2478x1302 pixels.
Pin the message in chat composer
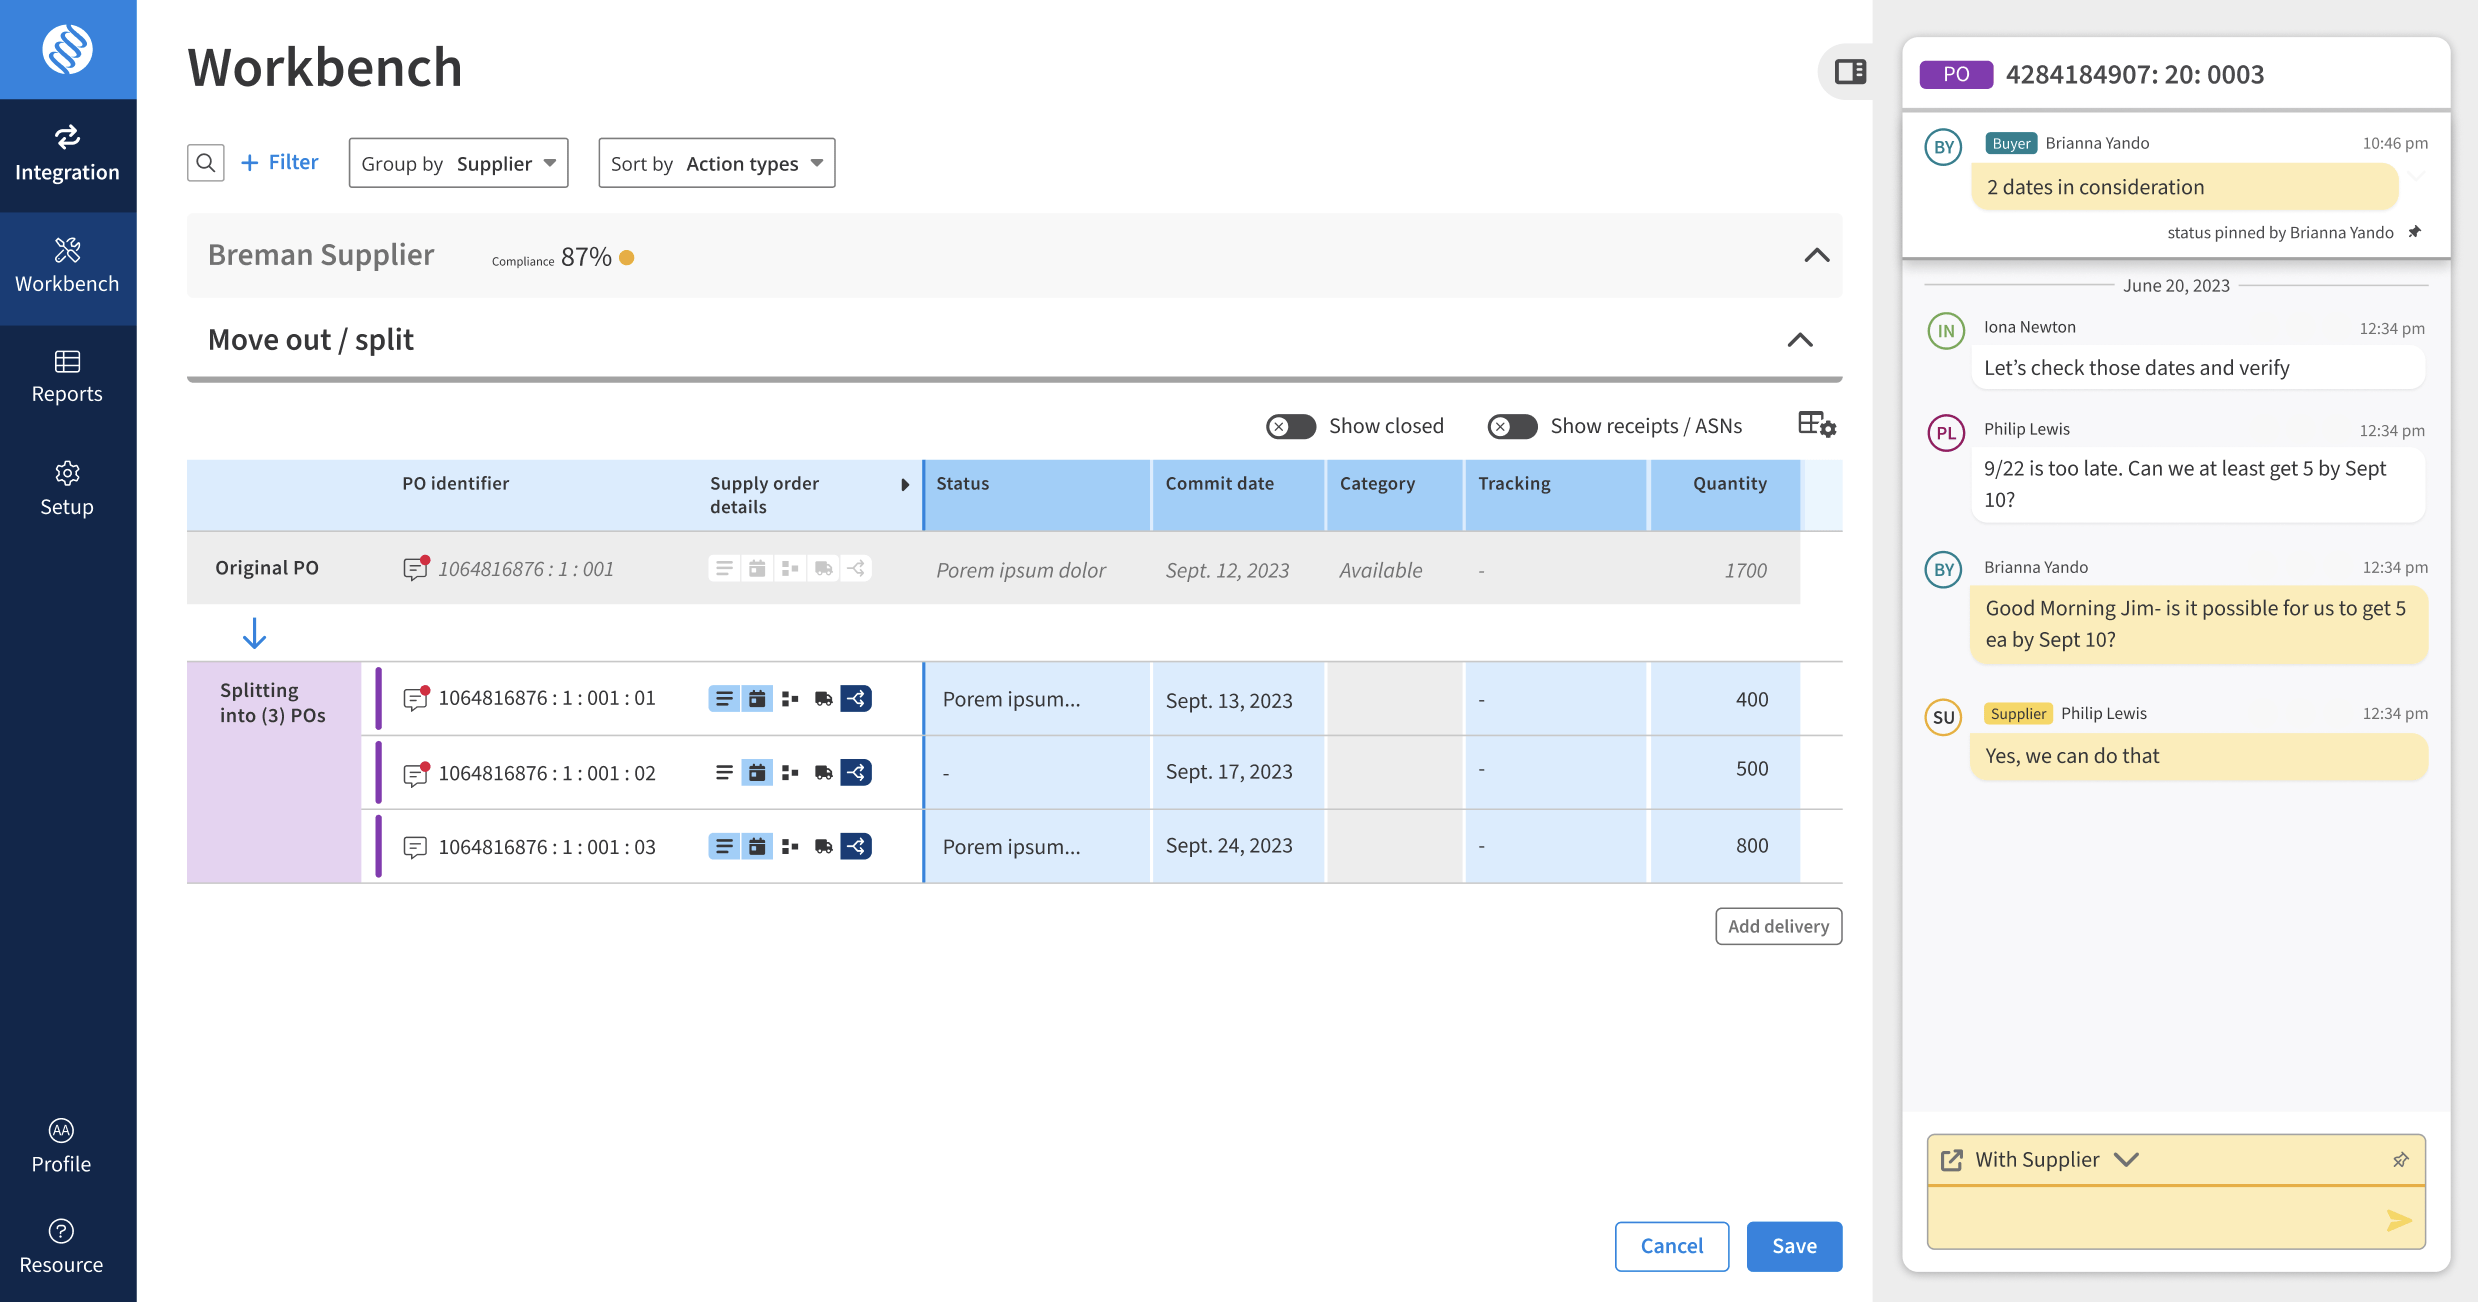[x=2400, y=1160]
